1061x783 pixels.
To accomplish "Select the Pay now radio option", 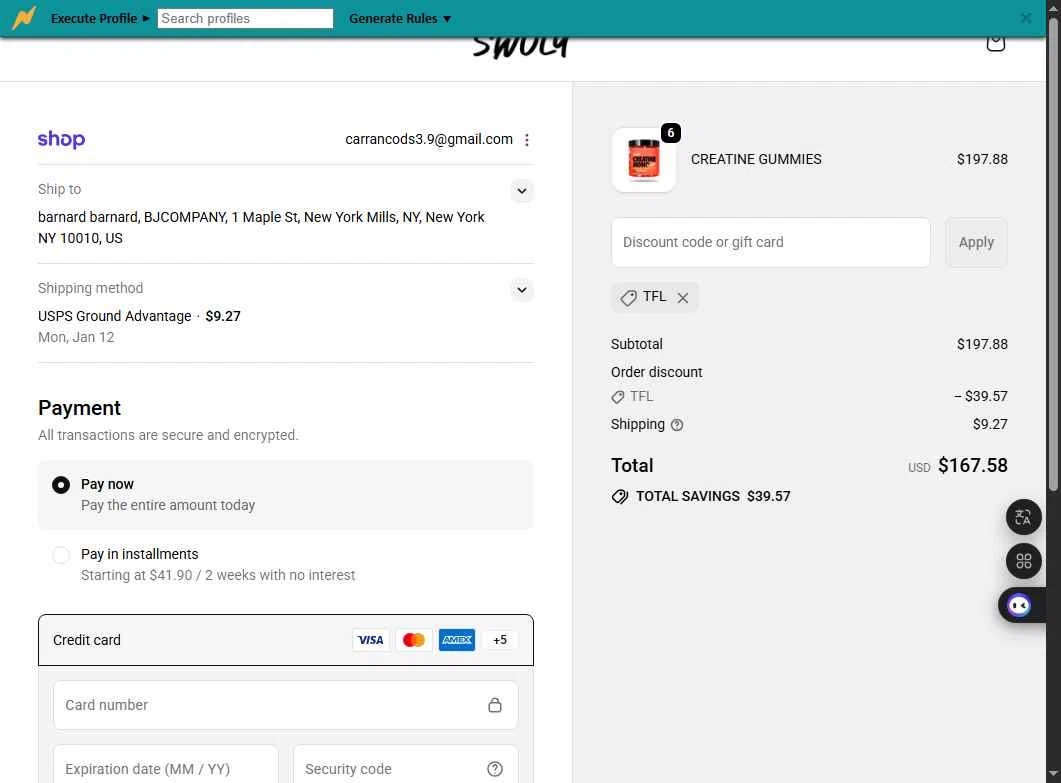I will point(61,485).
